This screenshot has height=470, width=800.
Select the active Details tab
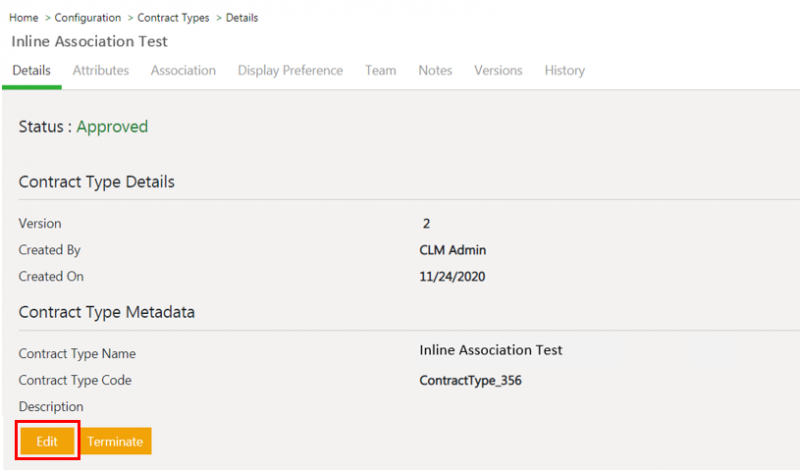(x=31, y=71)
